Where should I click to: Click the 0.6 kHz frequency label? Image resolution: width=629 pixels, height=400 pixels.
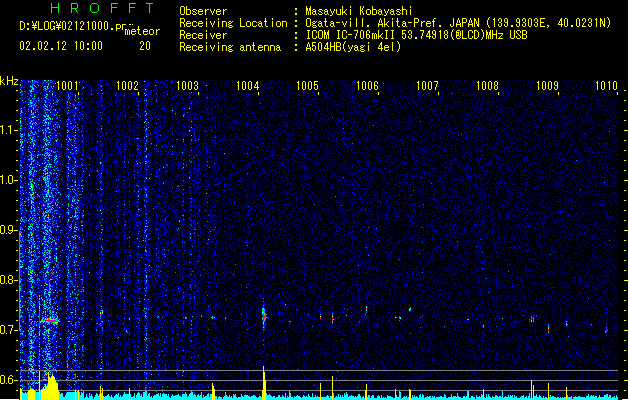point(9,380)
